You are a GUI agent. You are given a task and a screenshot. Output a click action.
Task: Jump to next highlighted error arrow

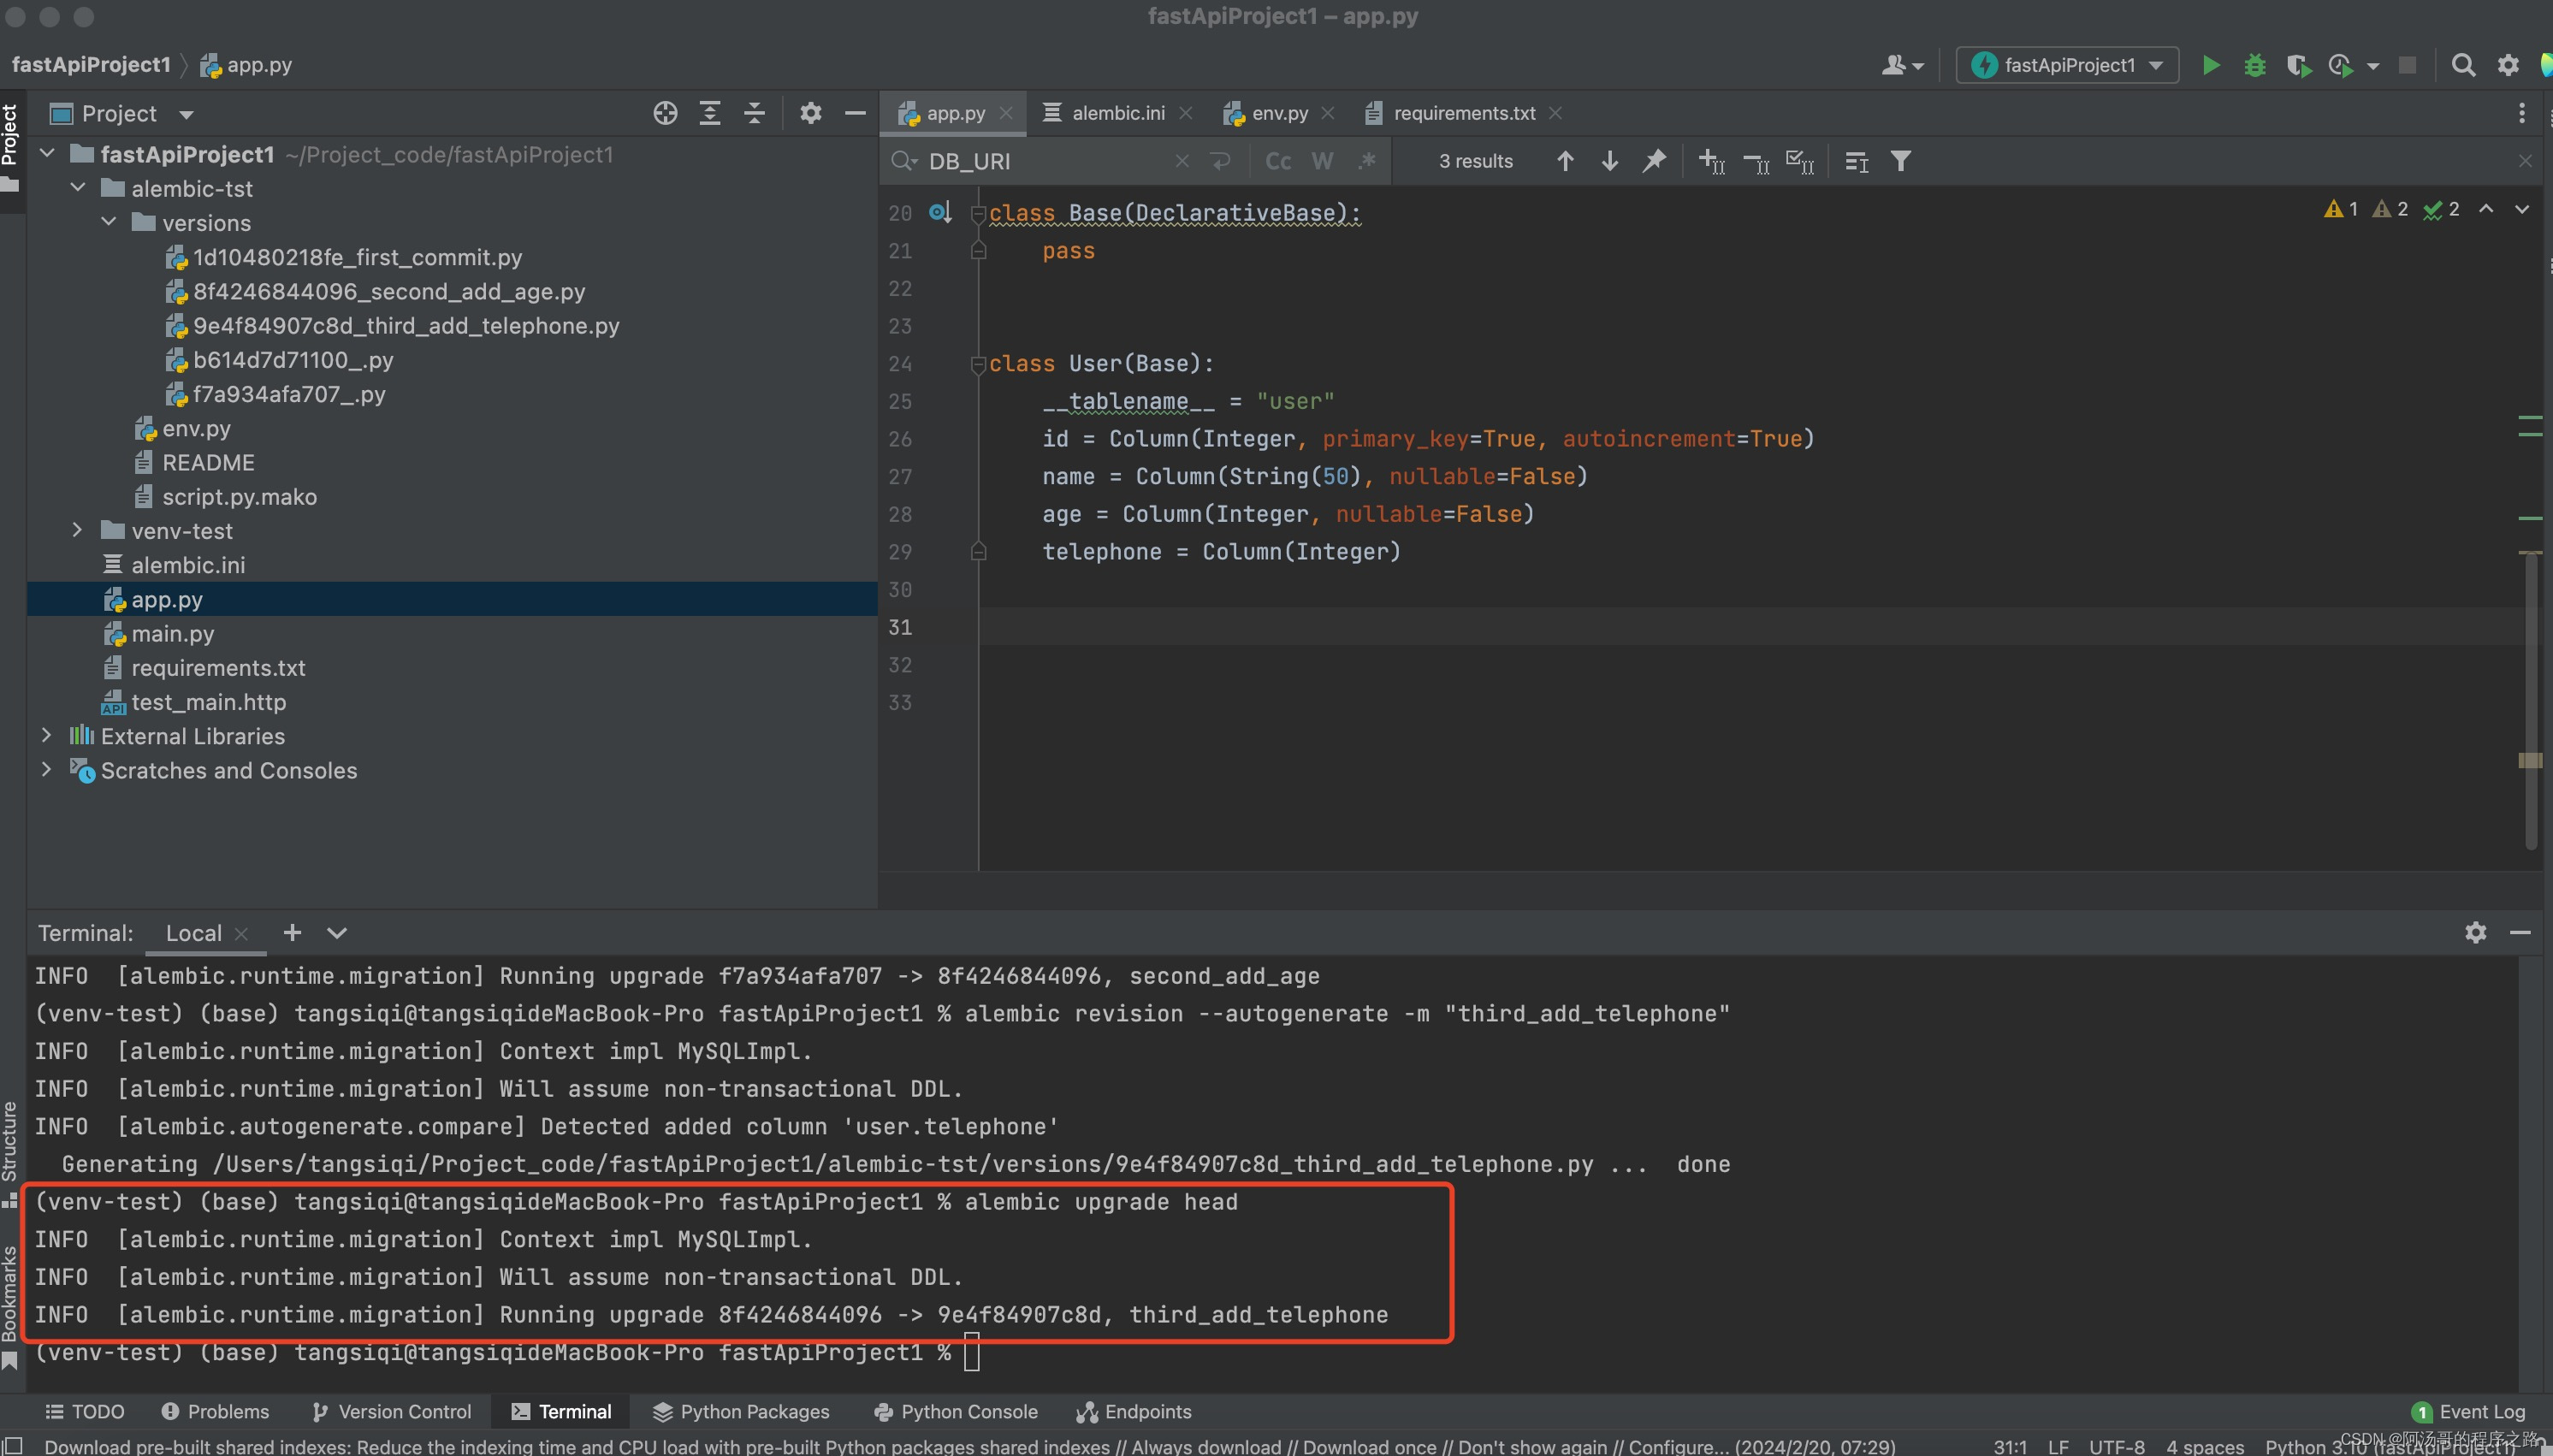click(2522, 209)
